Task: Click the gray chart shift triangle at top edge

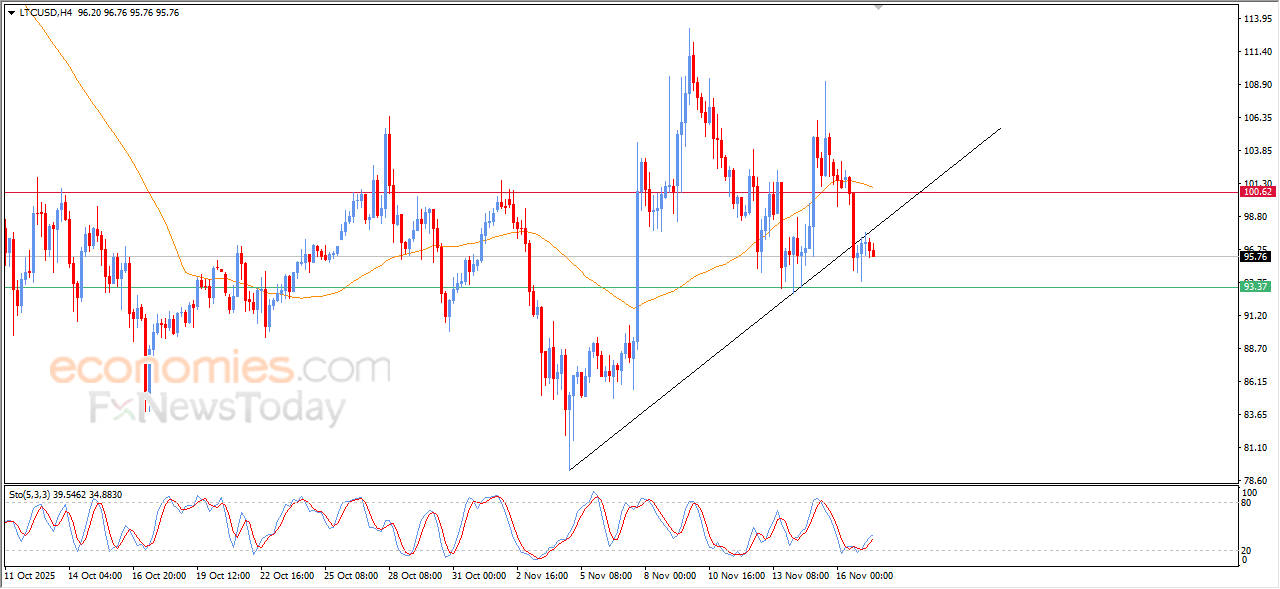Action: [x=878, y=7]
